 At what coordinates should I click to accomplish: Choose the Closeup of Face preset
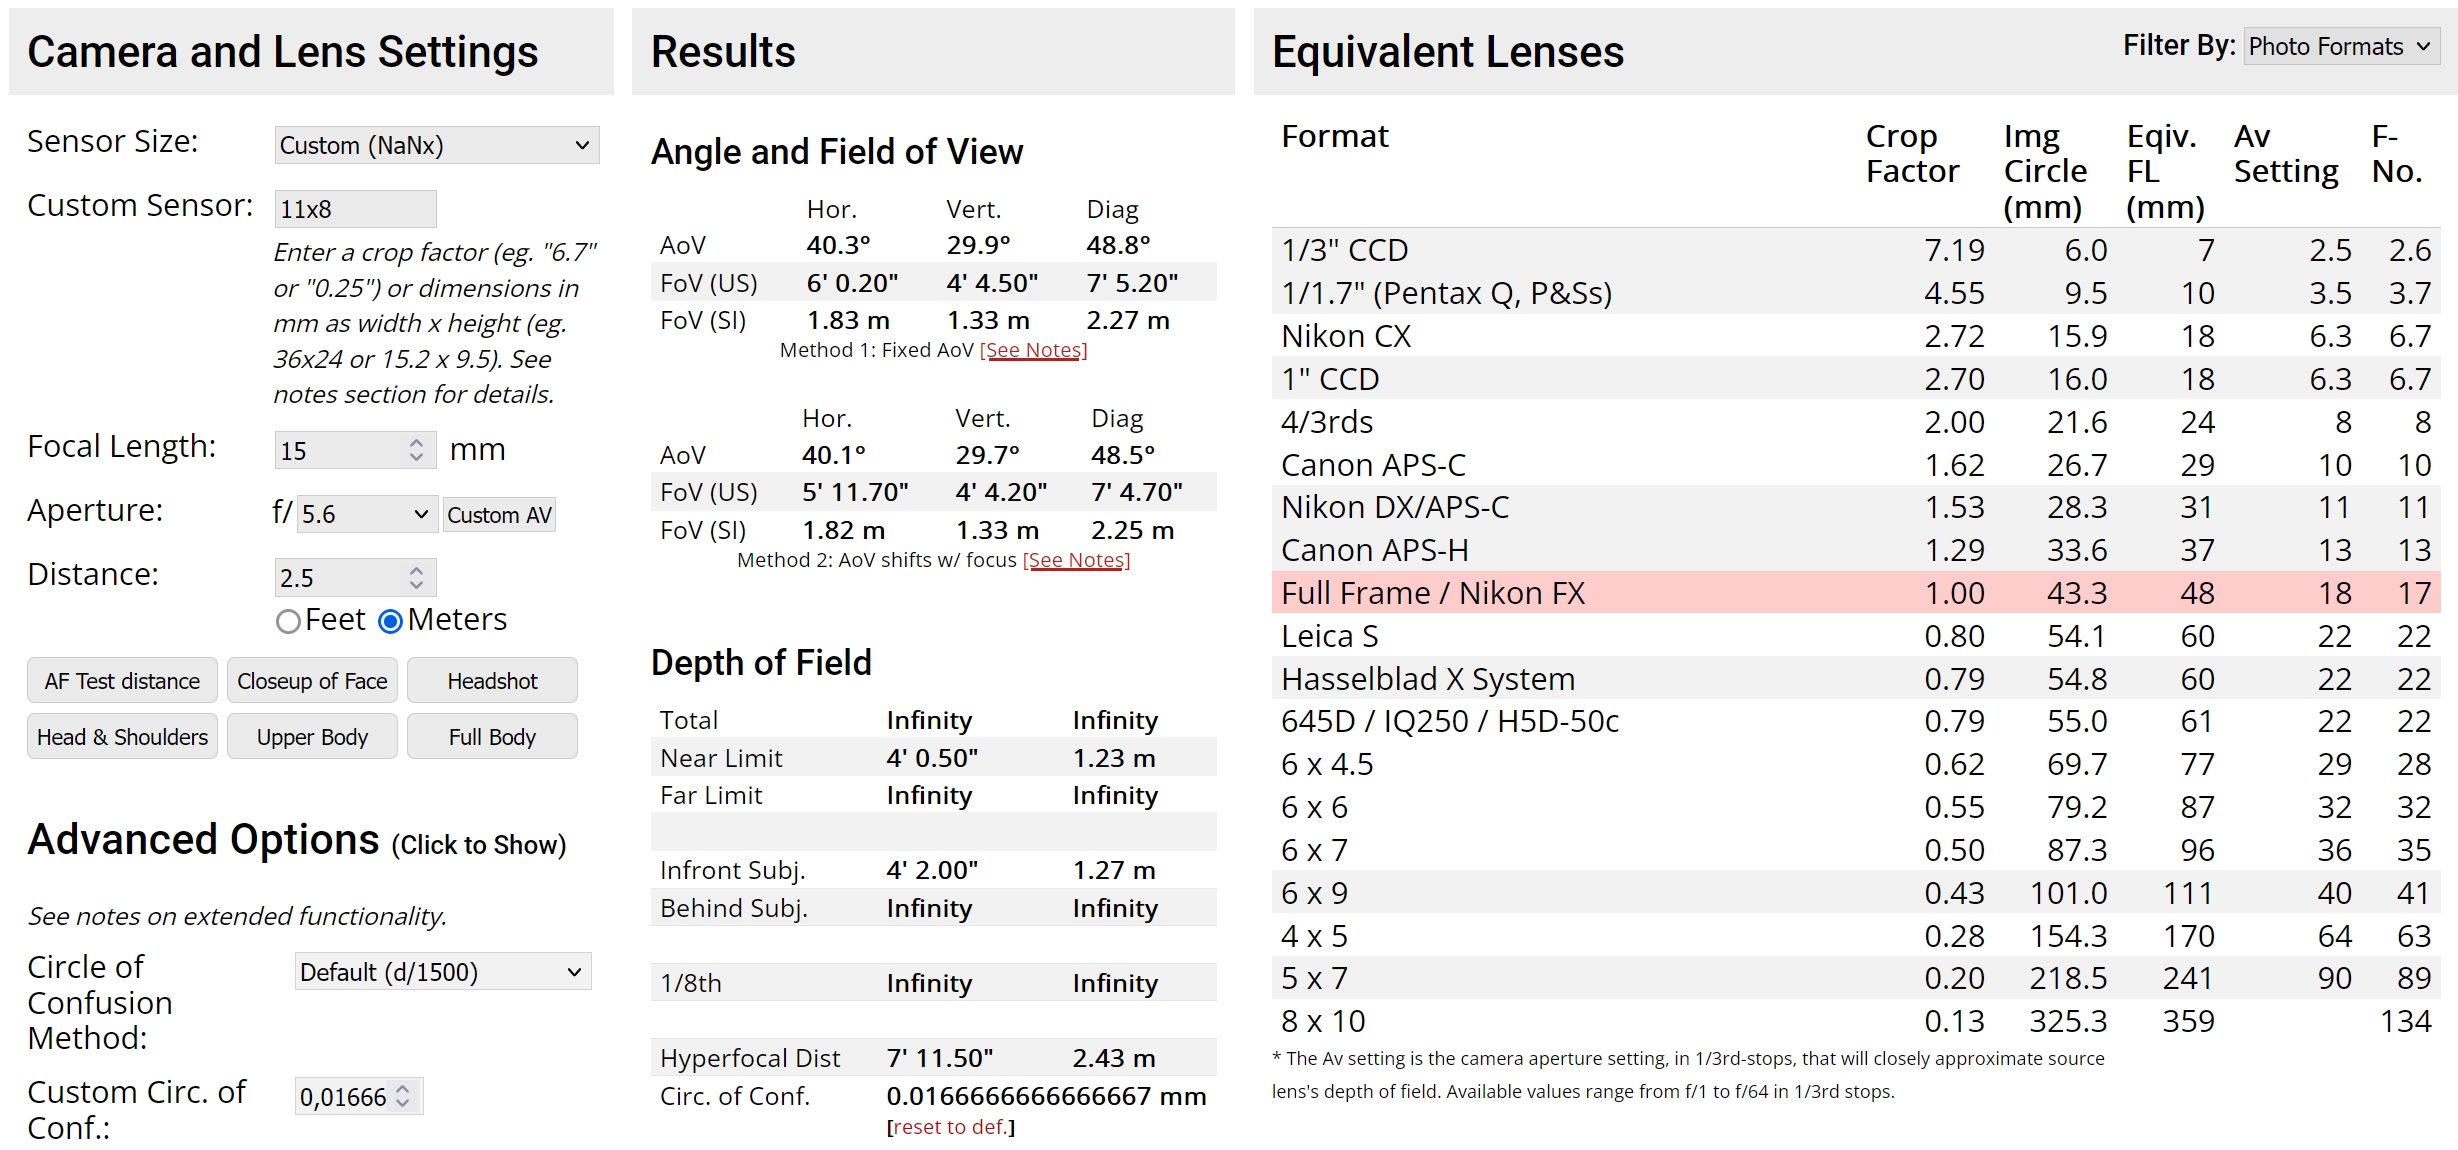point(312,681)
